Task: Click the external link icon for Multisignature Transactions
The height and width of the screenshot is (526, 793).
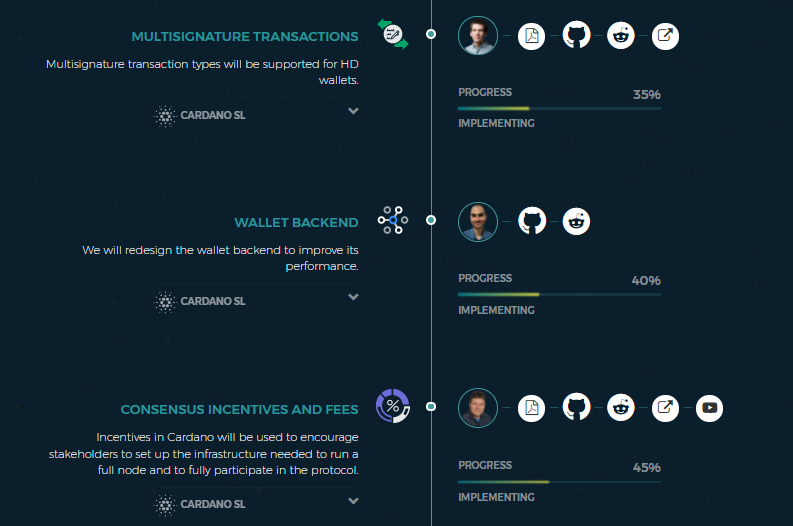Action: [665, 36]
